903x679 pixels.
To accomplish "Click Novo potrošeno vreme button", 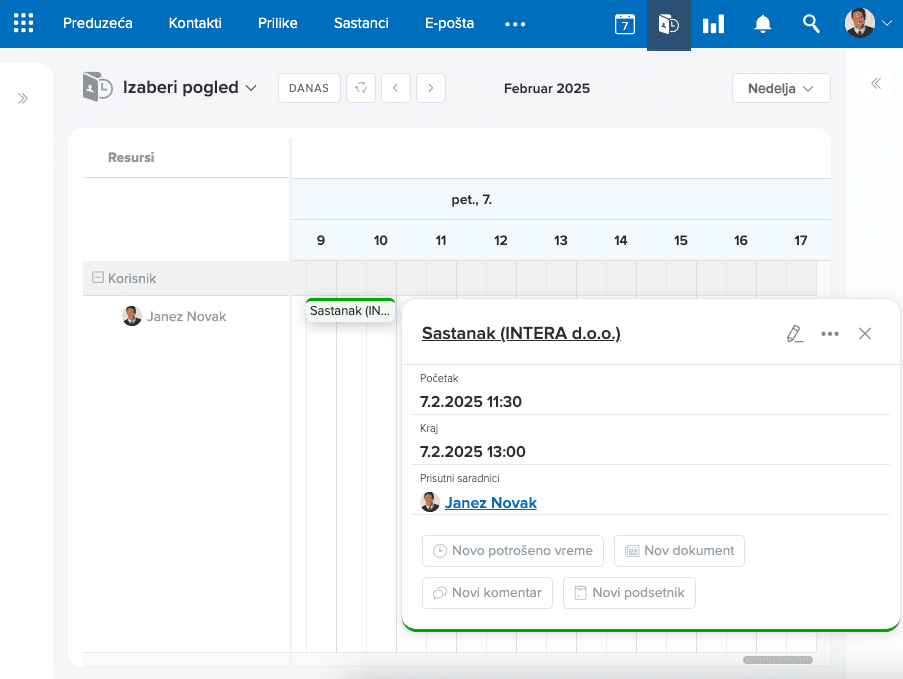I will 513,551.
